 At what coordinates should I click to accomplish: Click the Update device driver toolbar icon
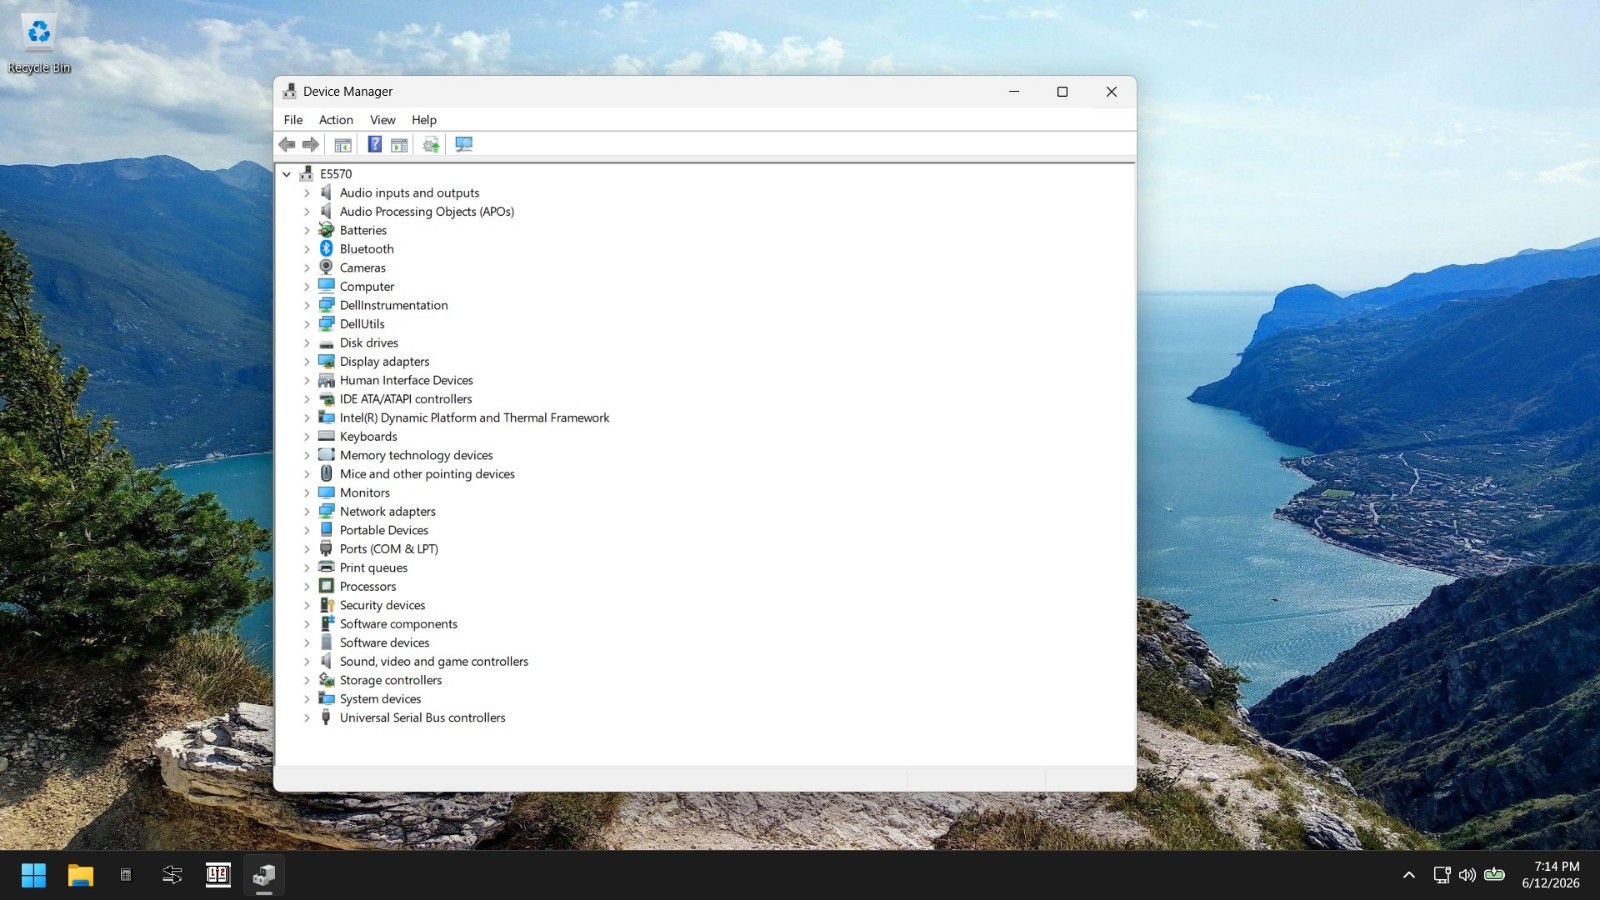pyautogui.click(x=431, y=145)
